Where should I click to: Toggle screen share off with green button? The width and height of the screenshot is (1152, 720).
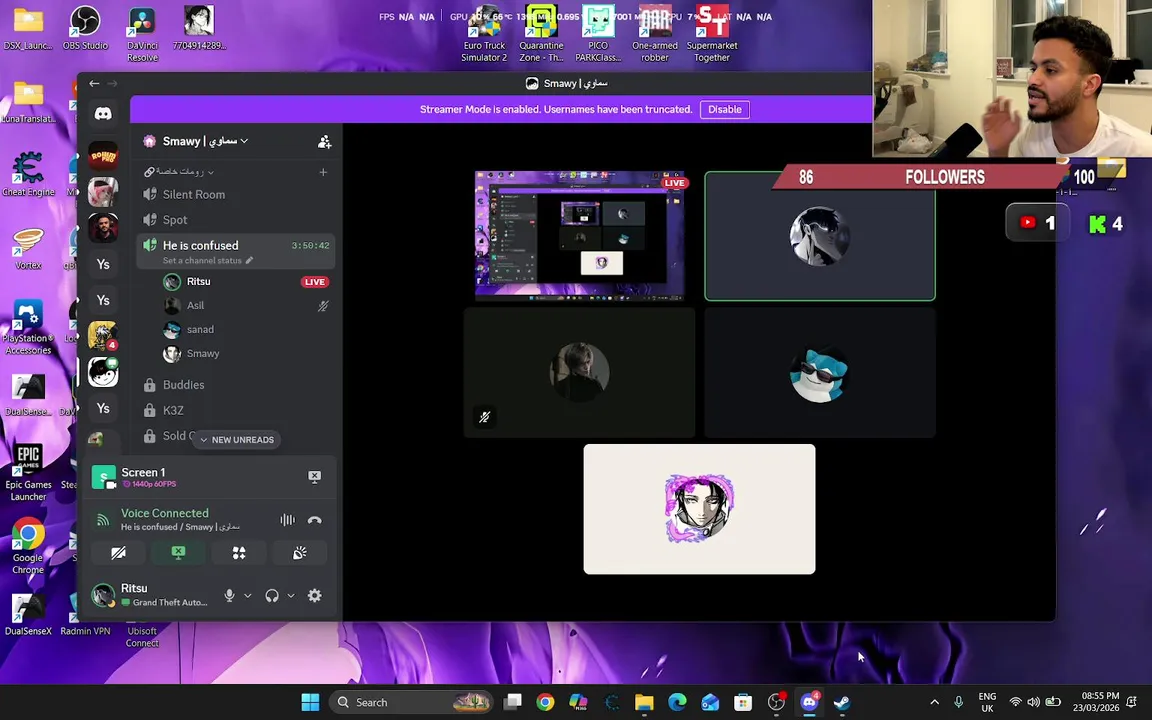tap(179, 552)
